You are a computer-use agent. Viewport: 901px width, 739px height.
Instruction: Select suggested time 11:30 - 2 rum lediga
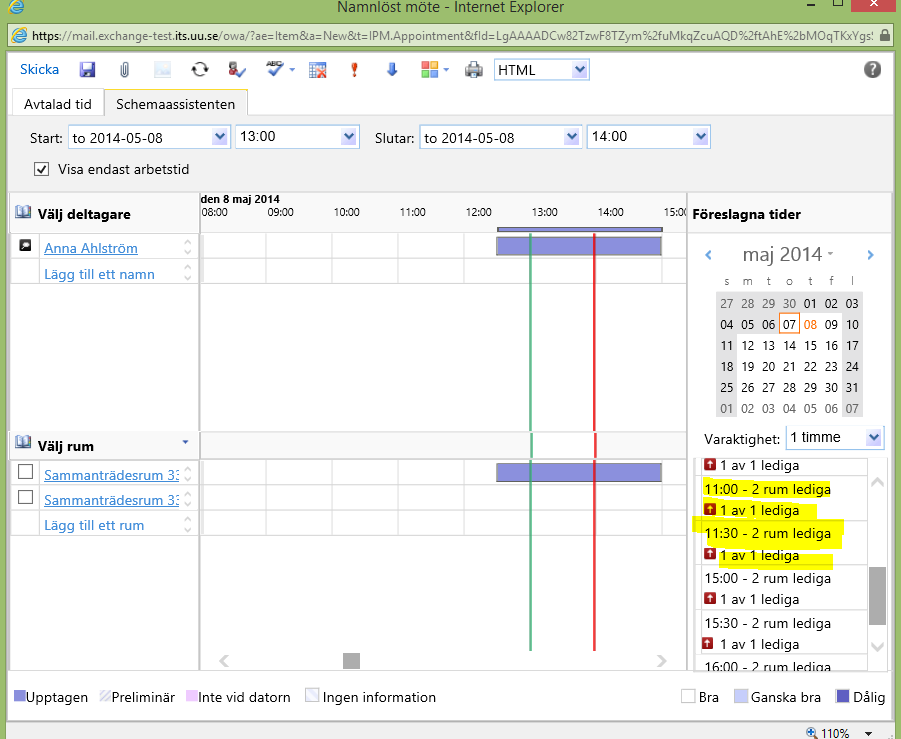pos(767,533)
